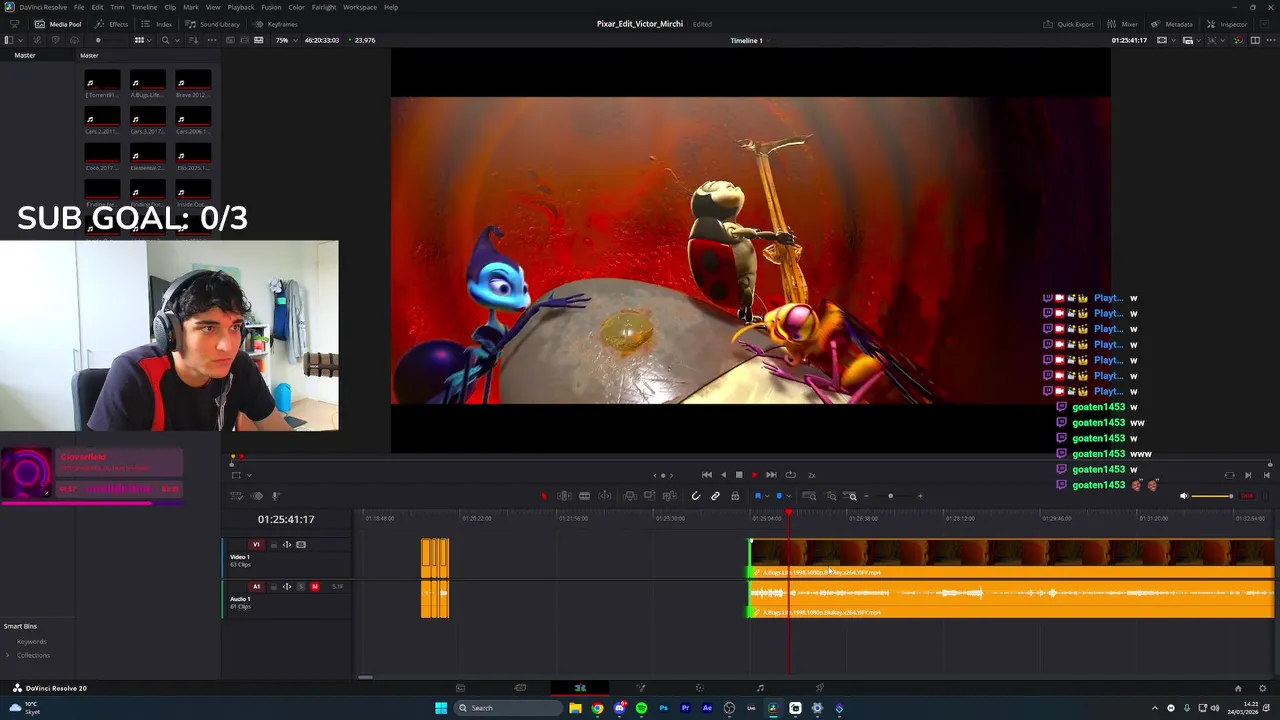Image resolution: width=1280 pixels, height=720 pixels.
Task: Open File Explorer from the taskbar
Action: (575, 708)
